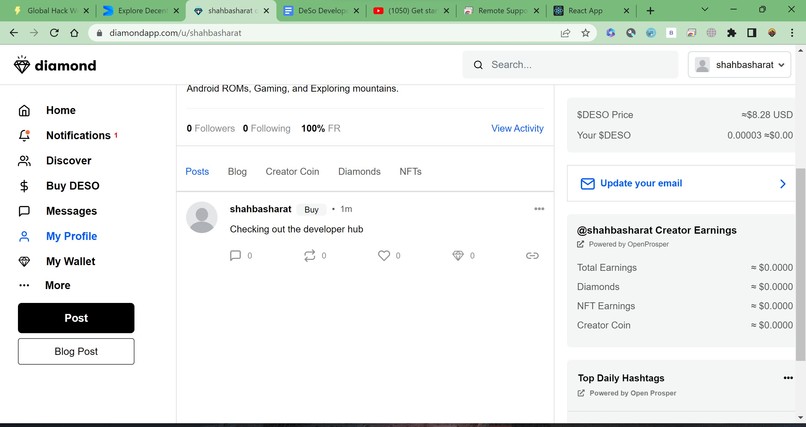806x427 pixels.
Task: Click the repost icon on the post
Action: tap(309, 255)
